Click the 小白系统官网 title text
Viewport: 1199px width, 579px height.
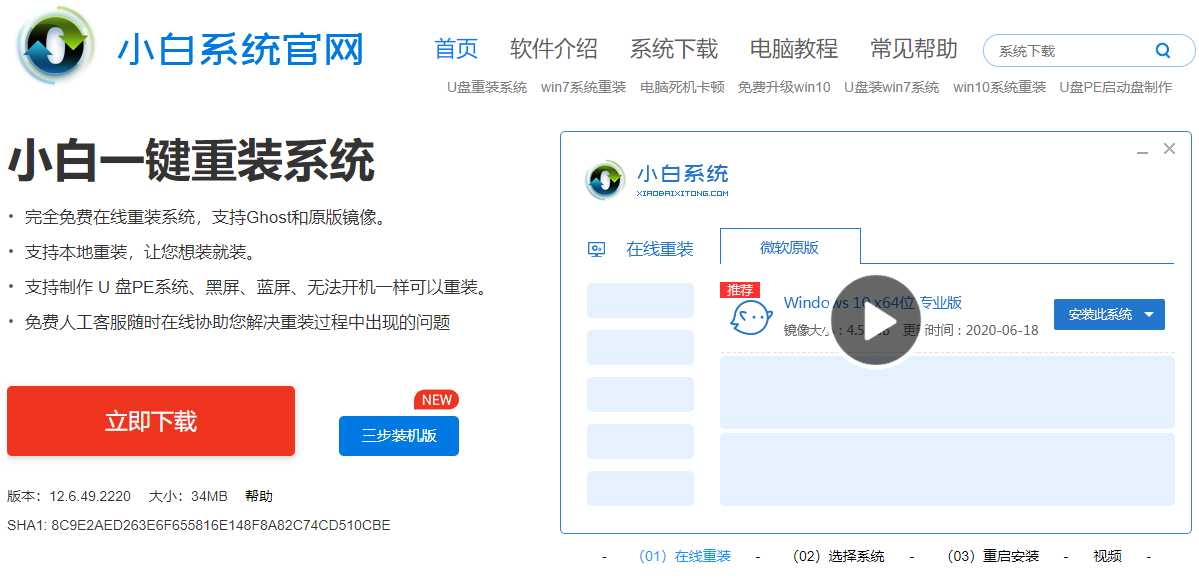tap(240, 50)
